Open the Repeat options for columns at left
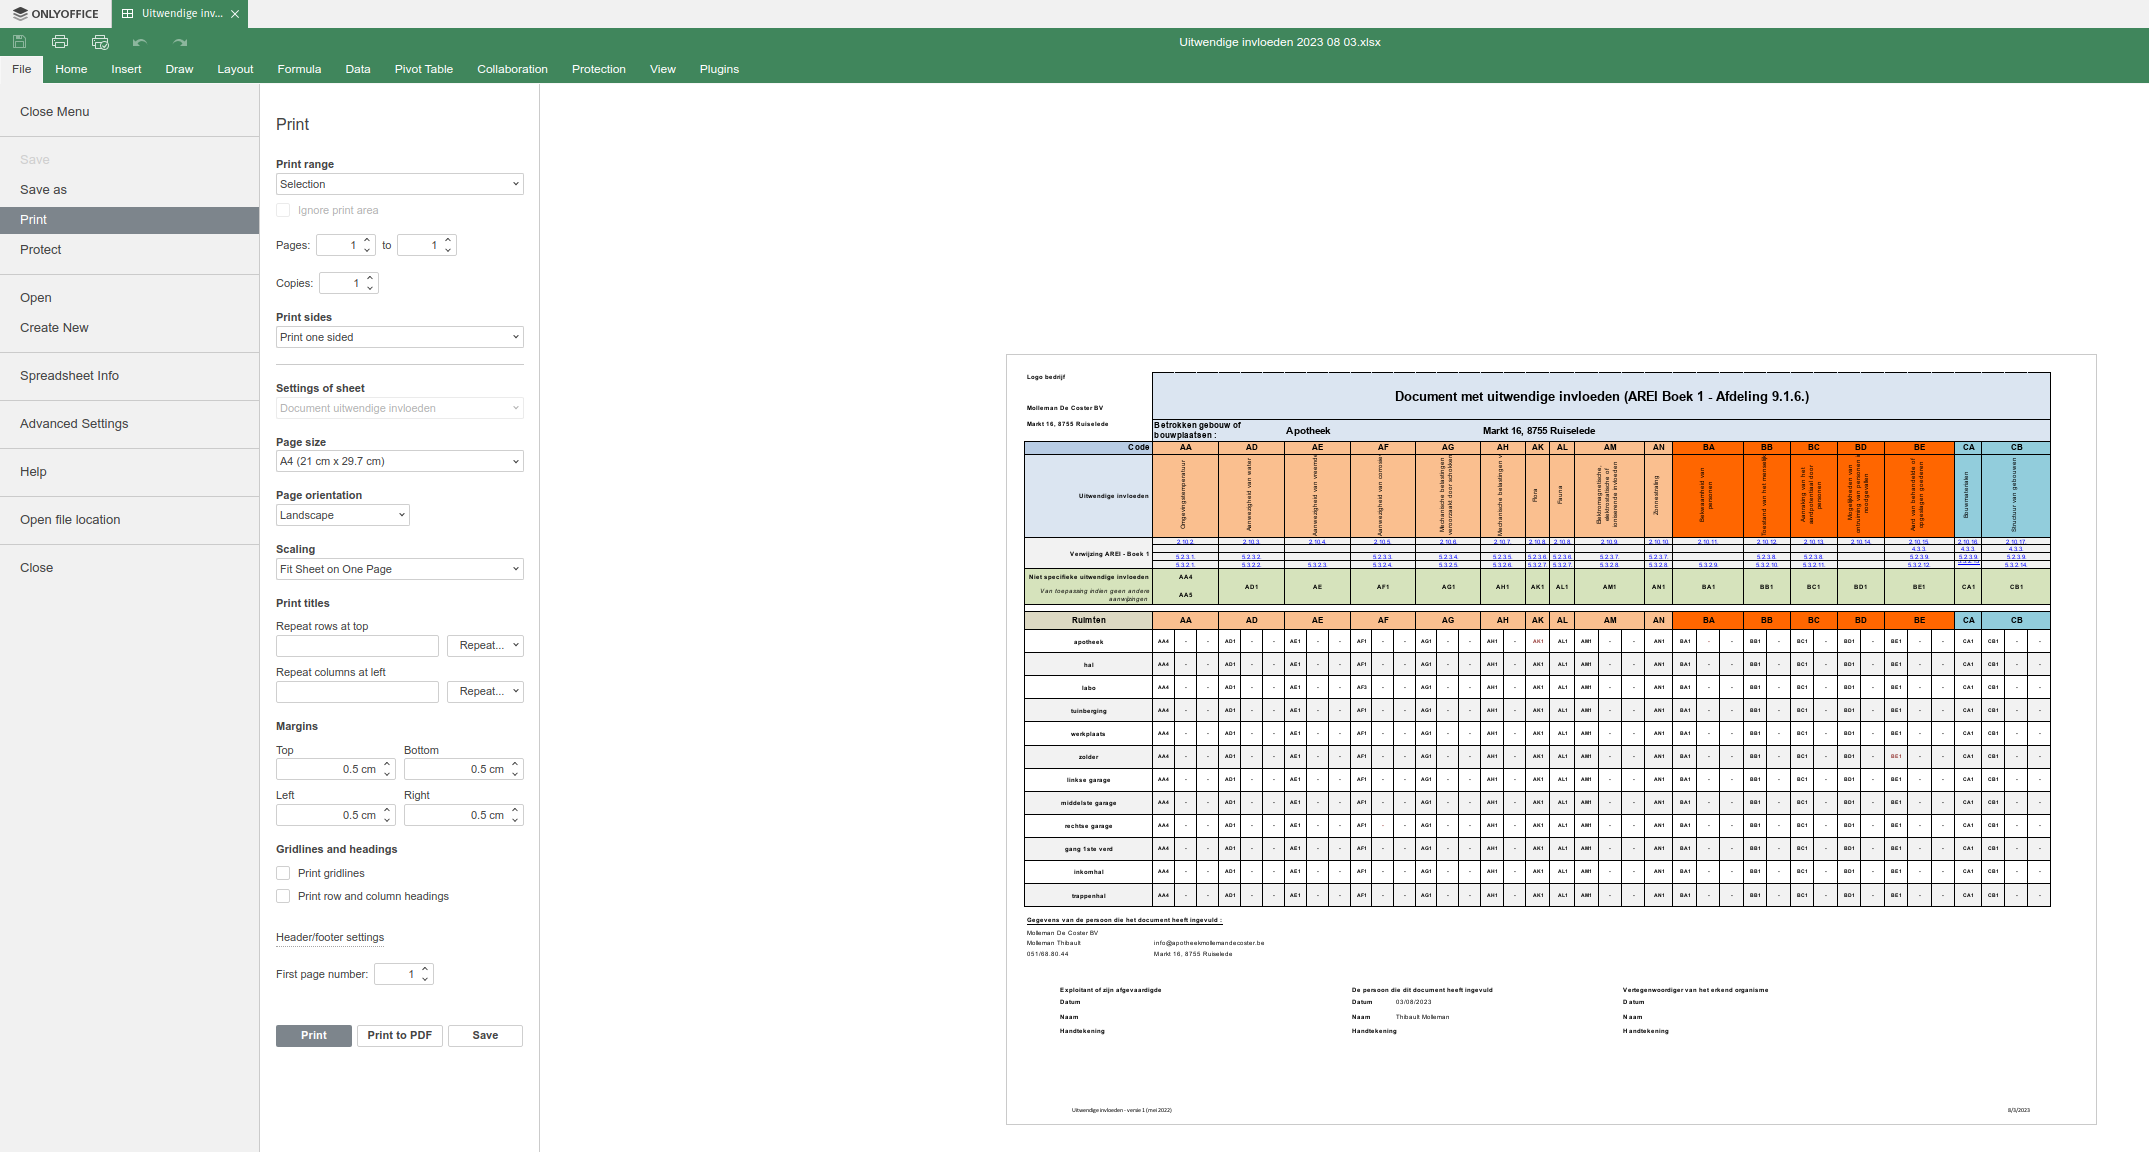 [485, 691]
